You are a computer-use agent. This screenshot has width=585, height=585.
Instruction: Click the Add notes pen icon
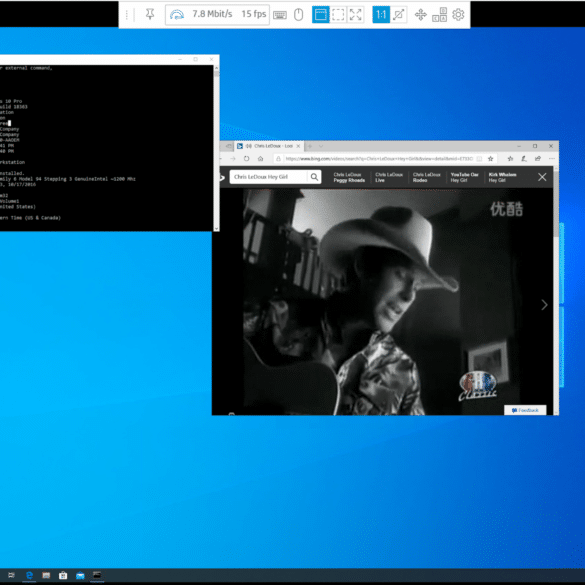point(524,159)
